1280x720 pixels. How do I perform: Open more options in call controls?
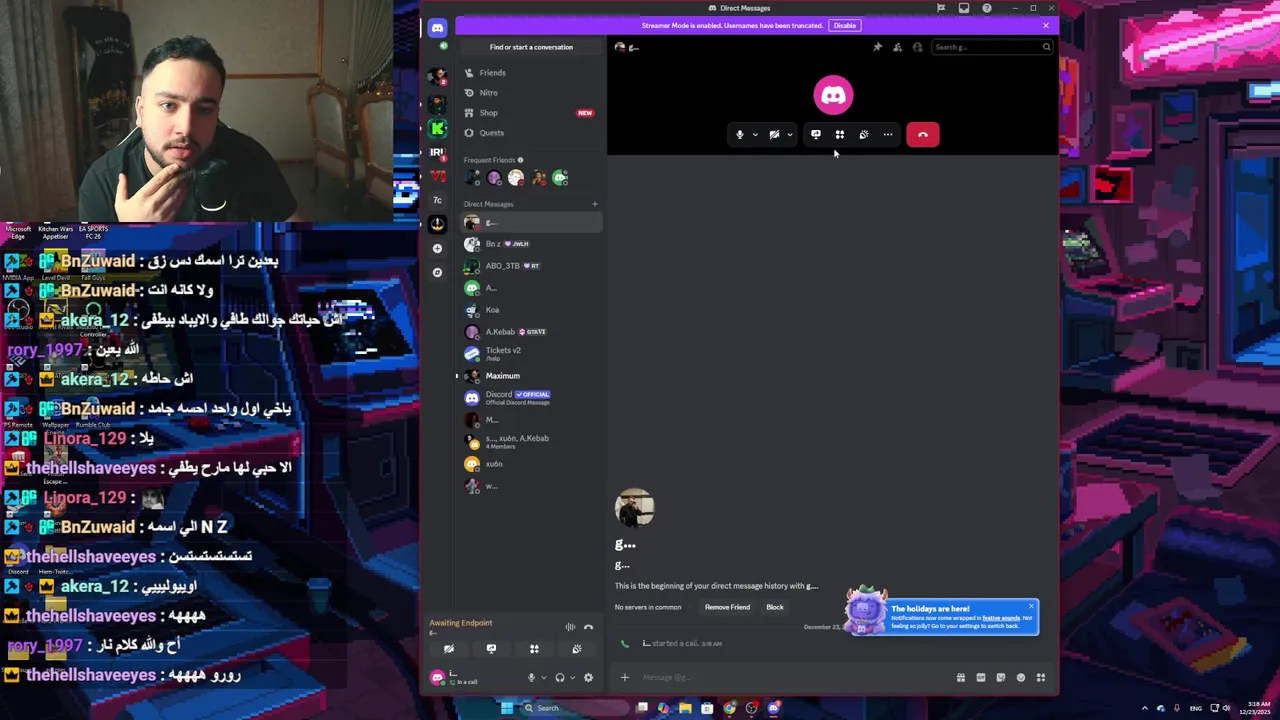[888, 135]
